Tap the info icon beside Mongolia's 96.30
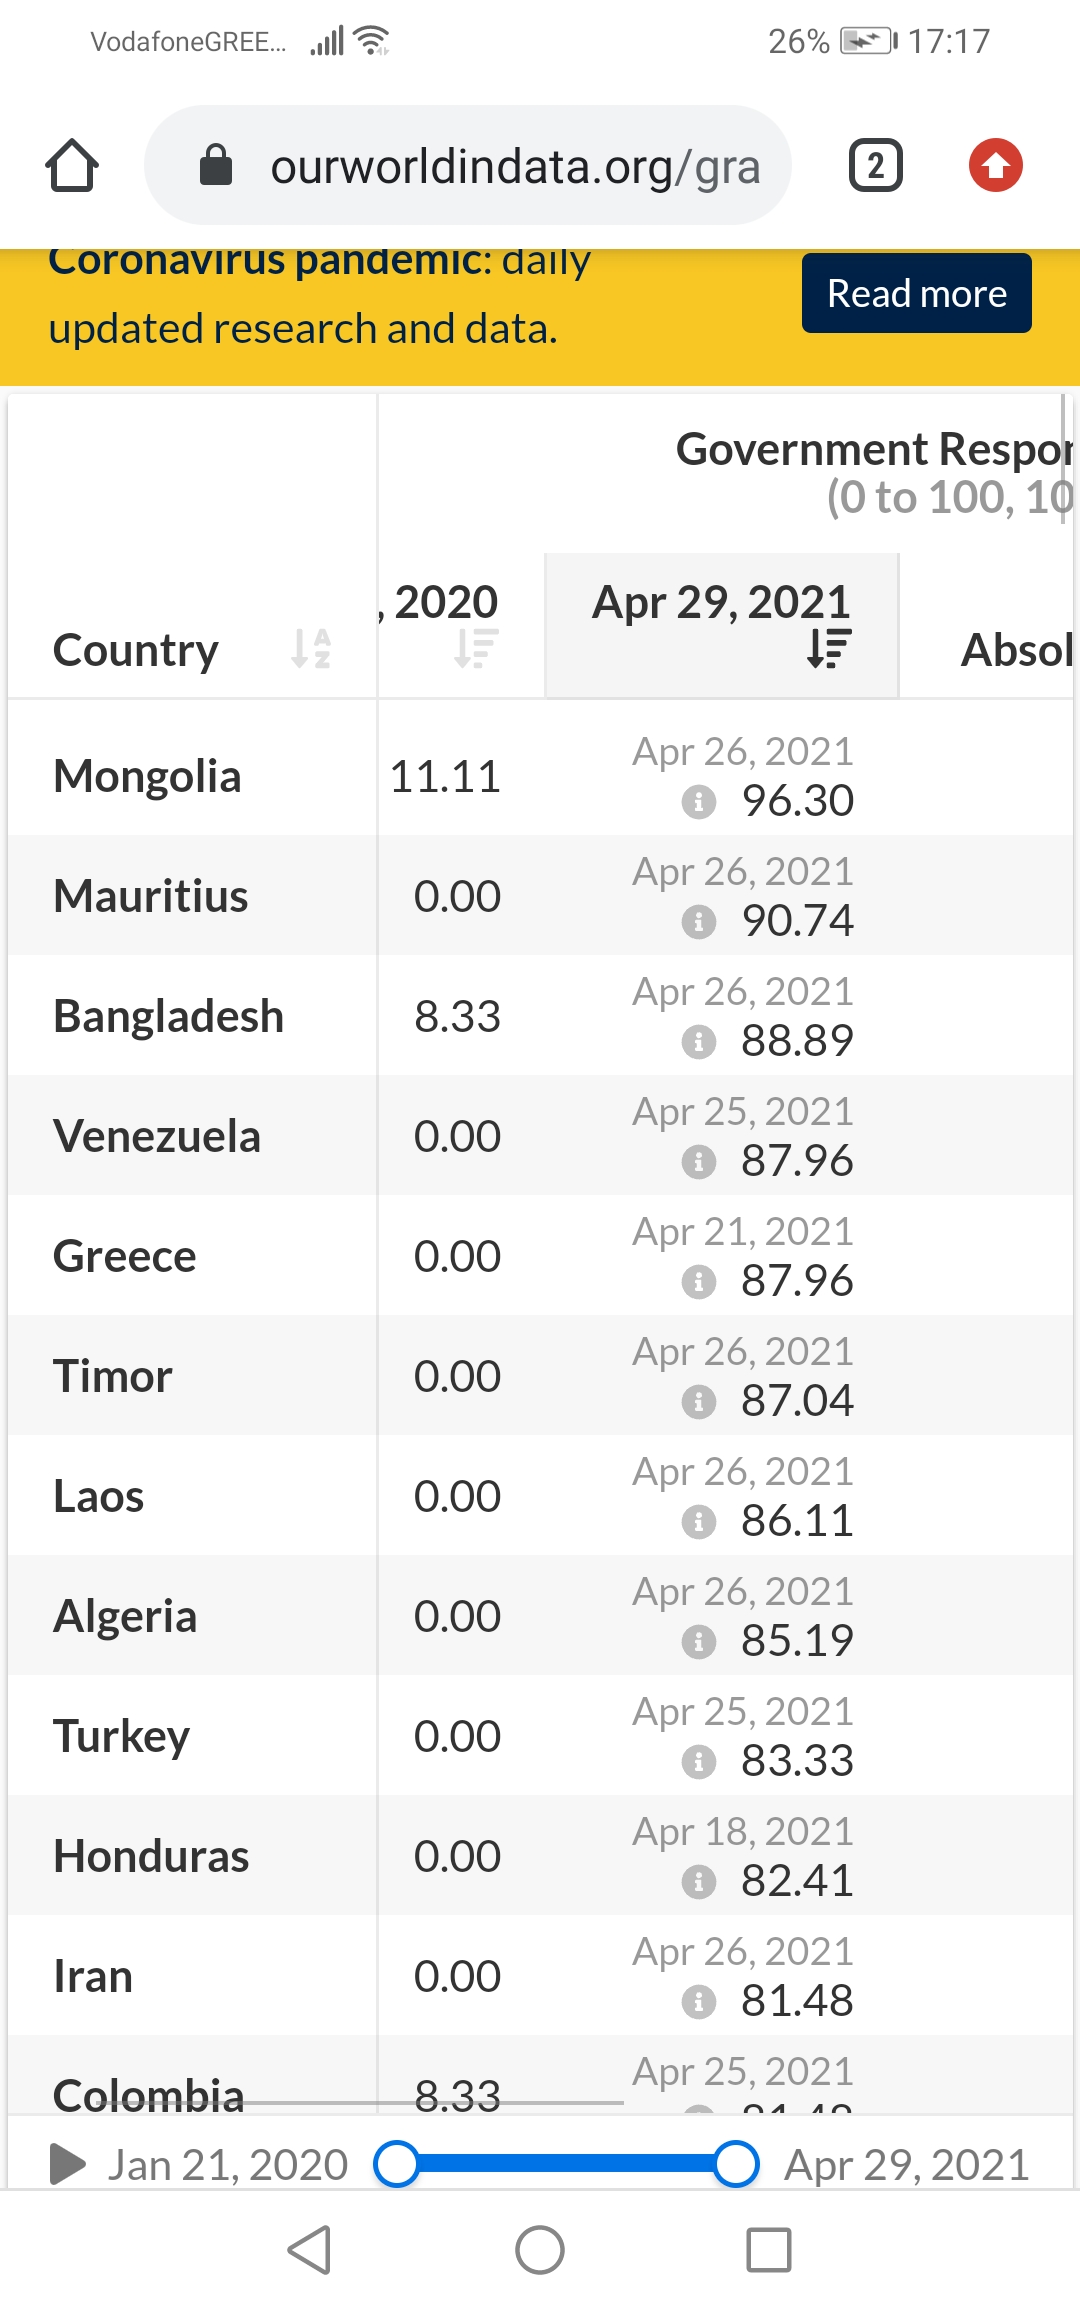Screen dimensions: 1080x2312 [x=699, y=801]
